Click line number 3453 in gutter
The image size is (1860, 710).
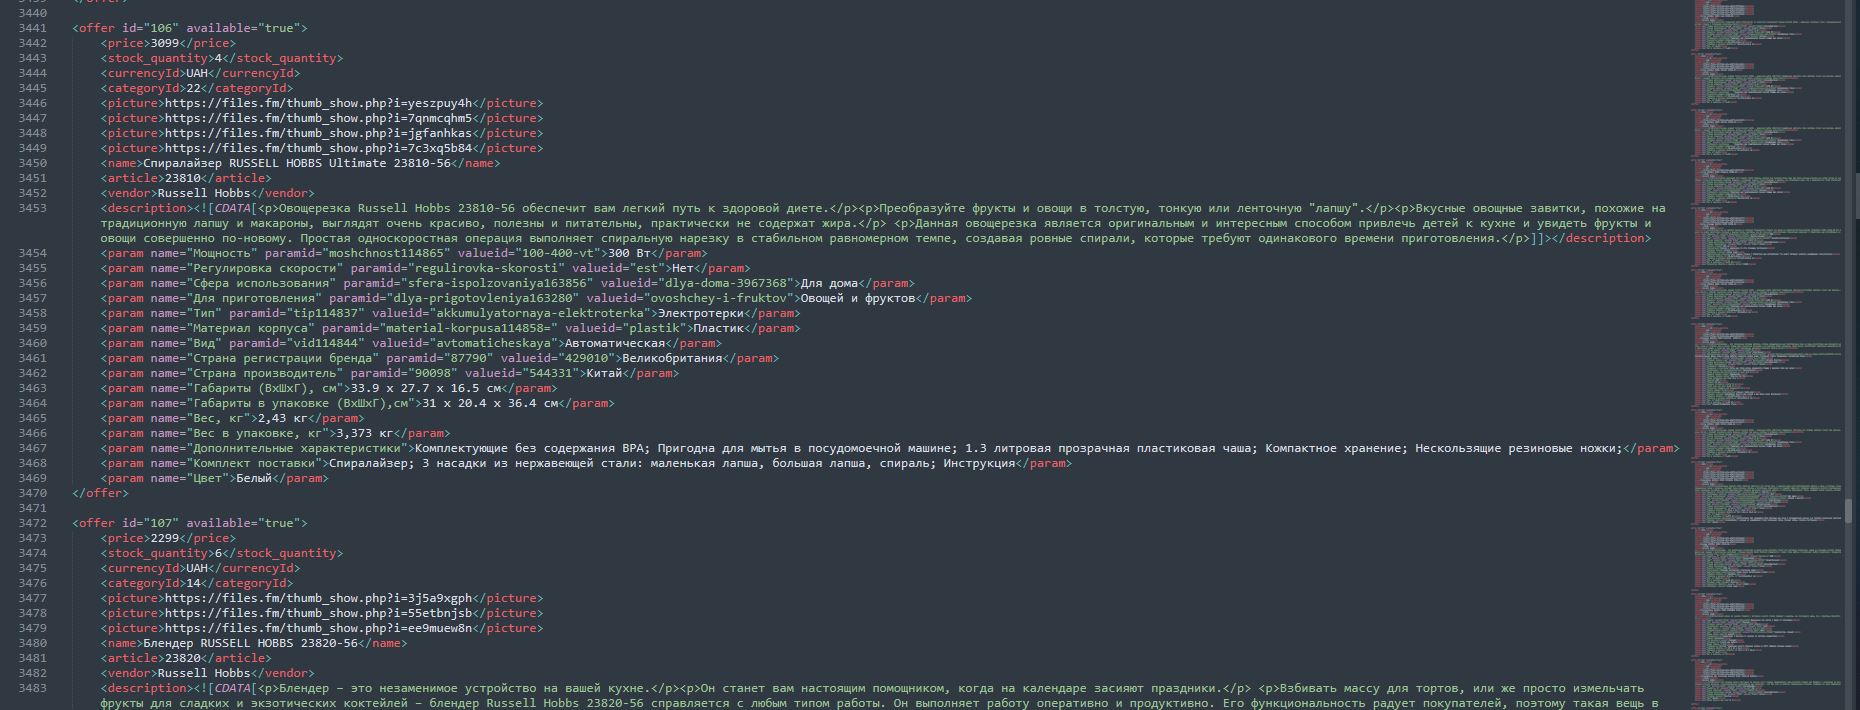(32, 208)
